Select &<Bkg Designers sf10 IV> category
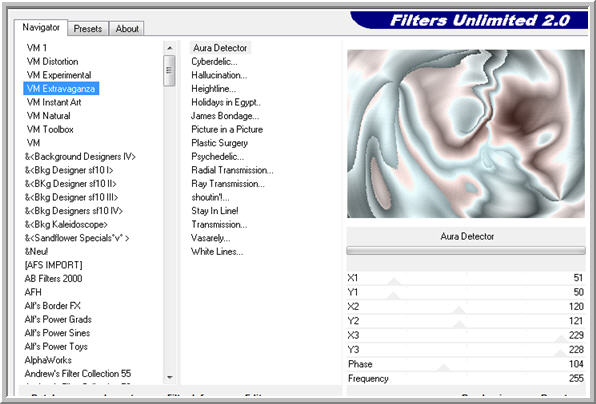Image resolution: width=596 pixels, height=404 pixels. tap(74, 211)
